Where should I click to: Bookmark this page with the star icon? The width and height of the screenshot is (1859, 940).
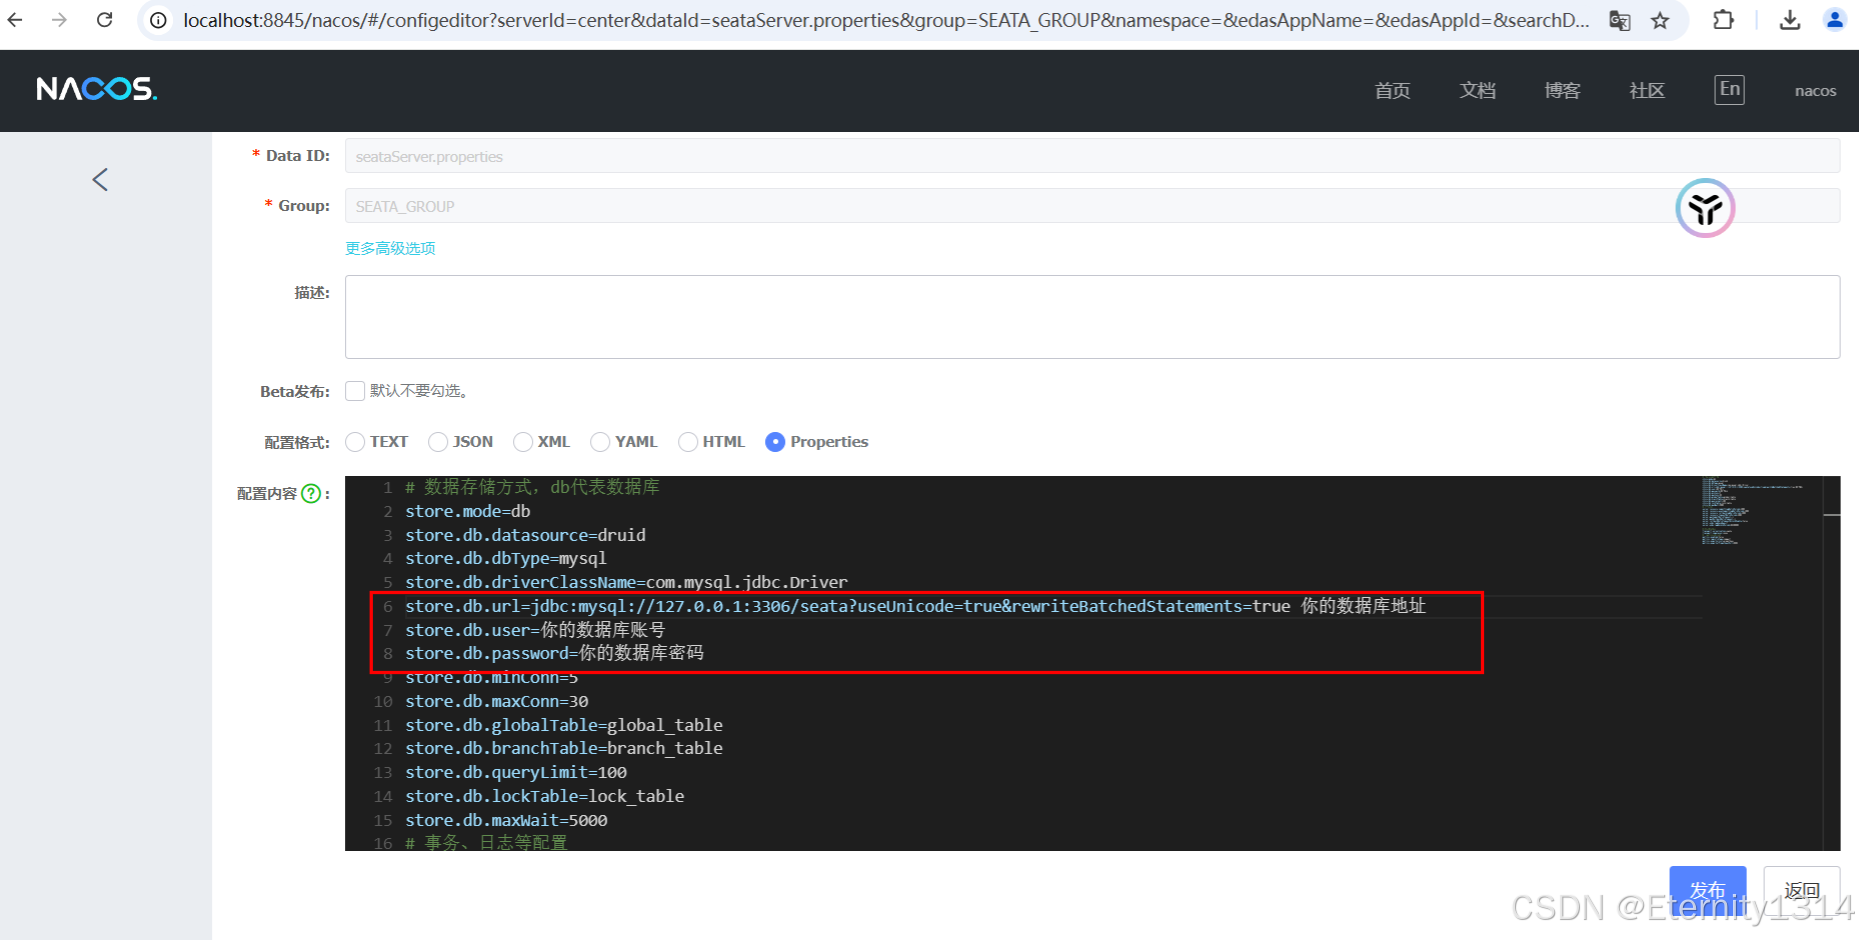coord(1660,20)
